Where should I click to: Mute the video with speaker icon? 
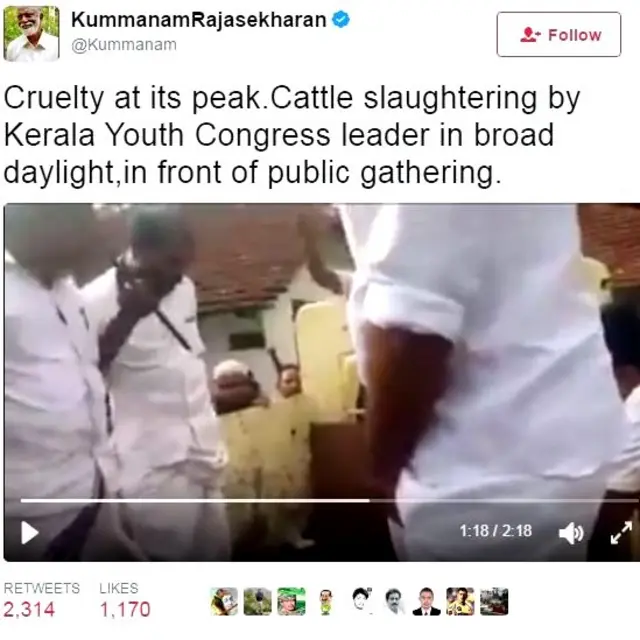[x=571, y=533]
